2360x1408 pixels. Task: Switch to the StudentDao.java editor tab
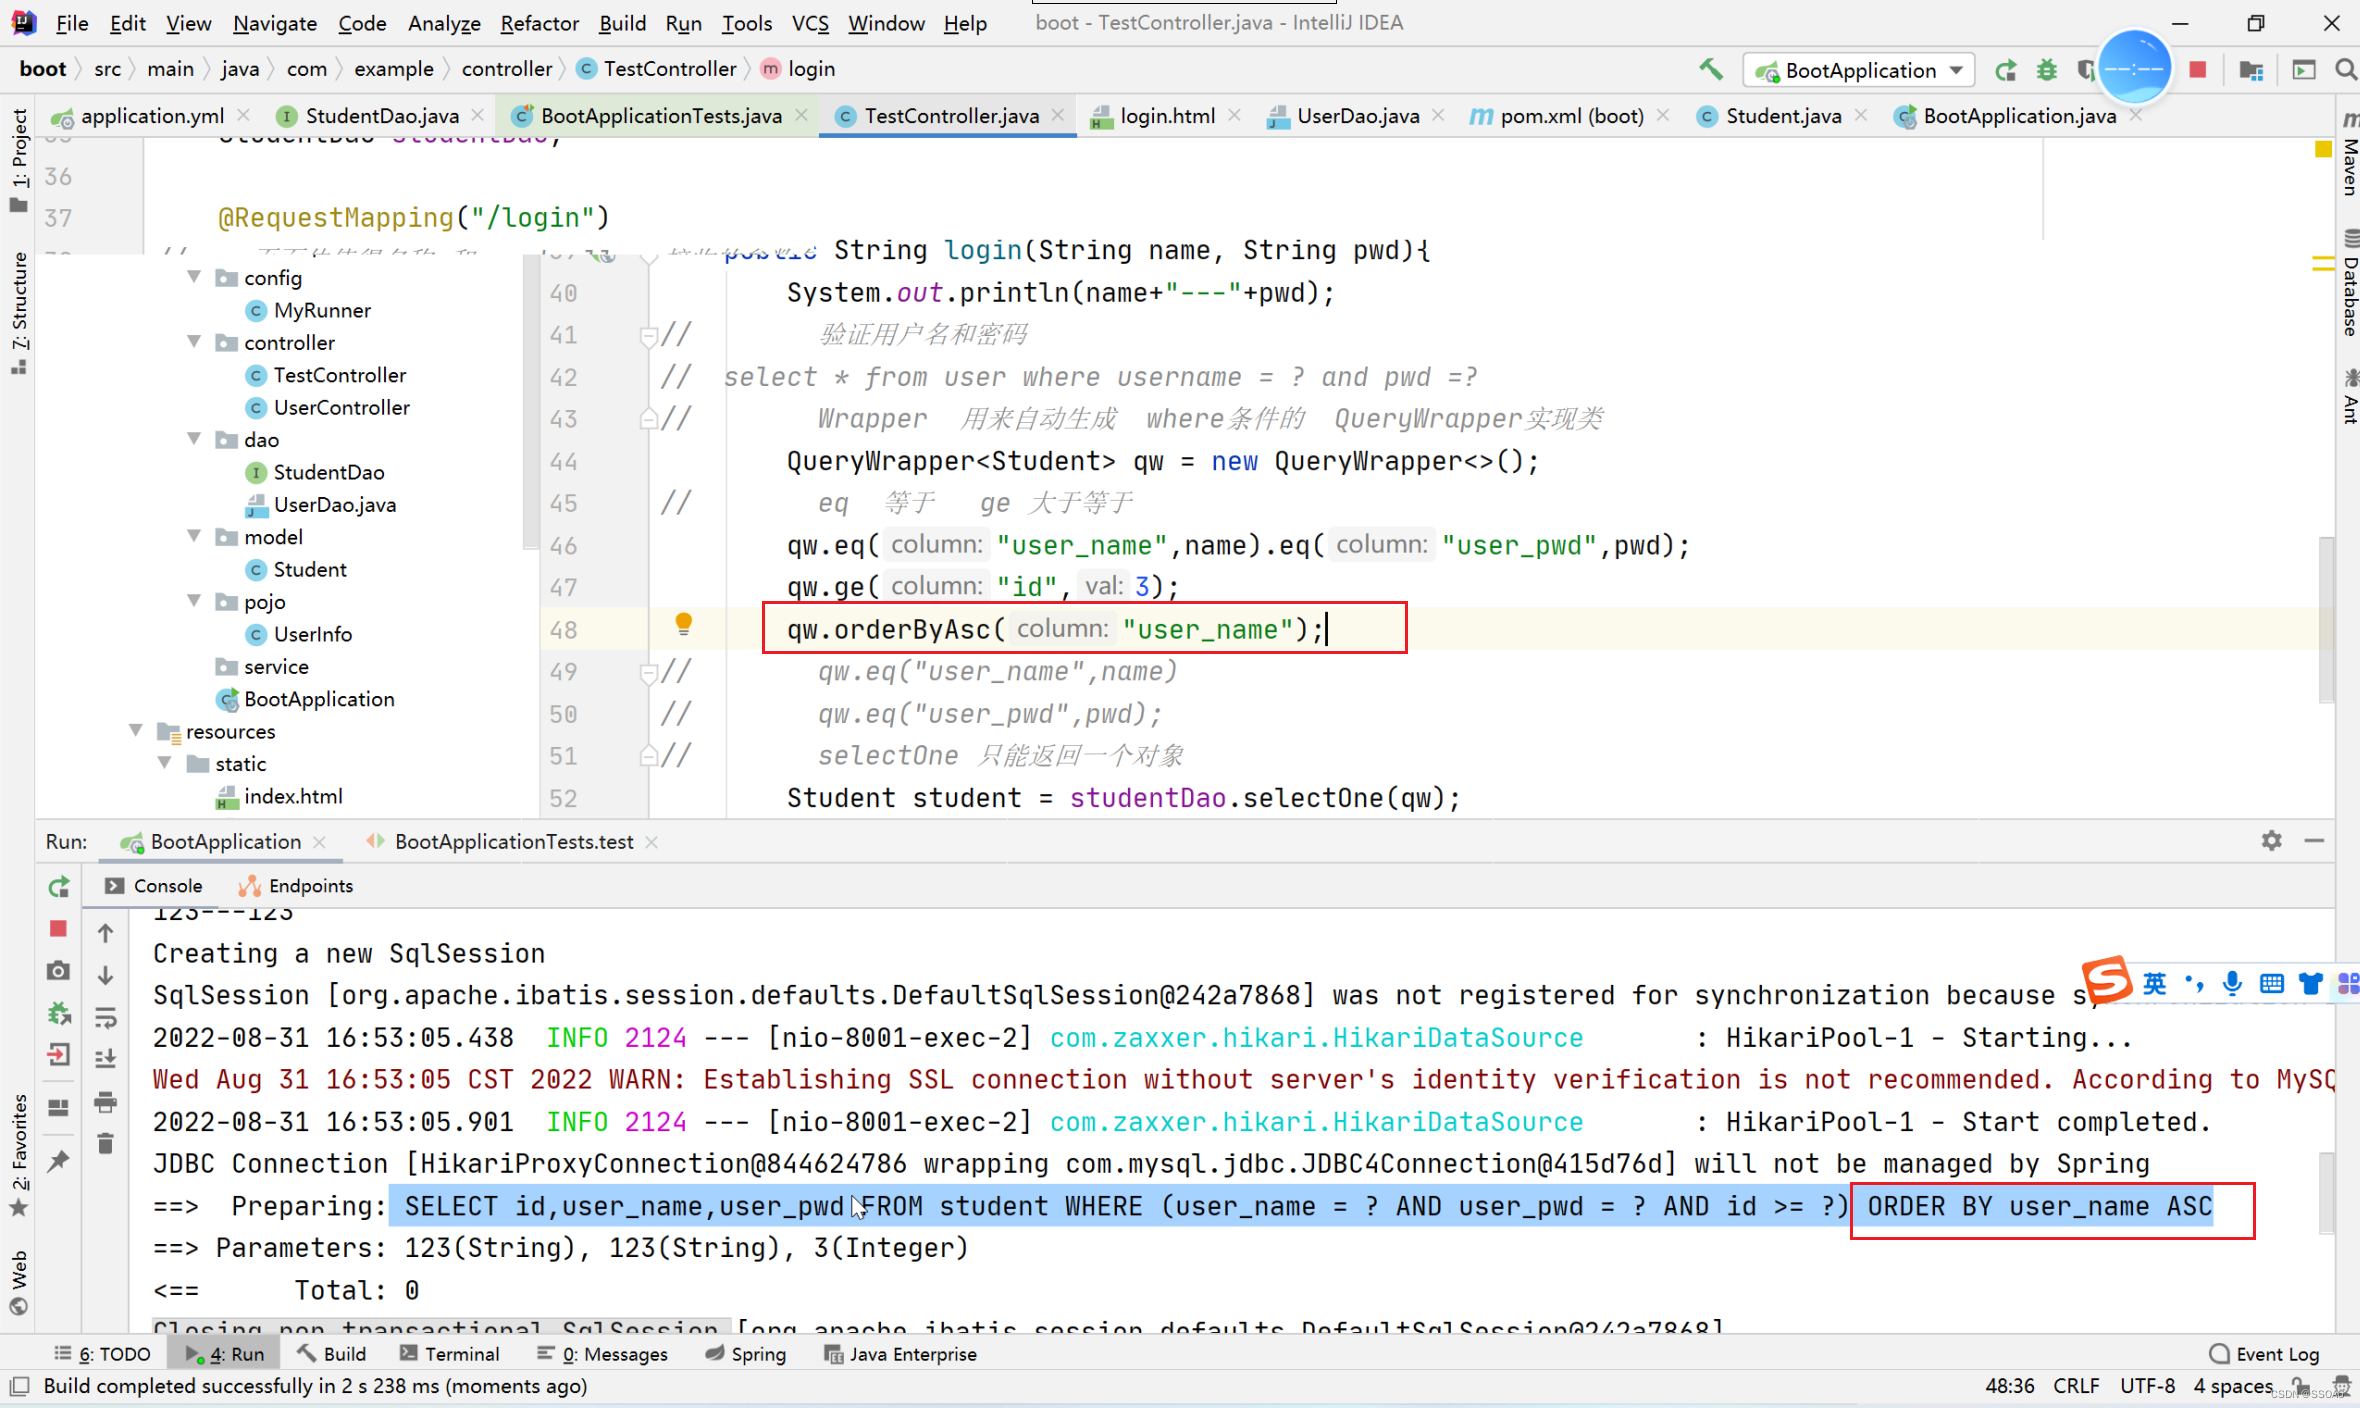[380, 116]
